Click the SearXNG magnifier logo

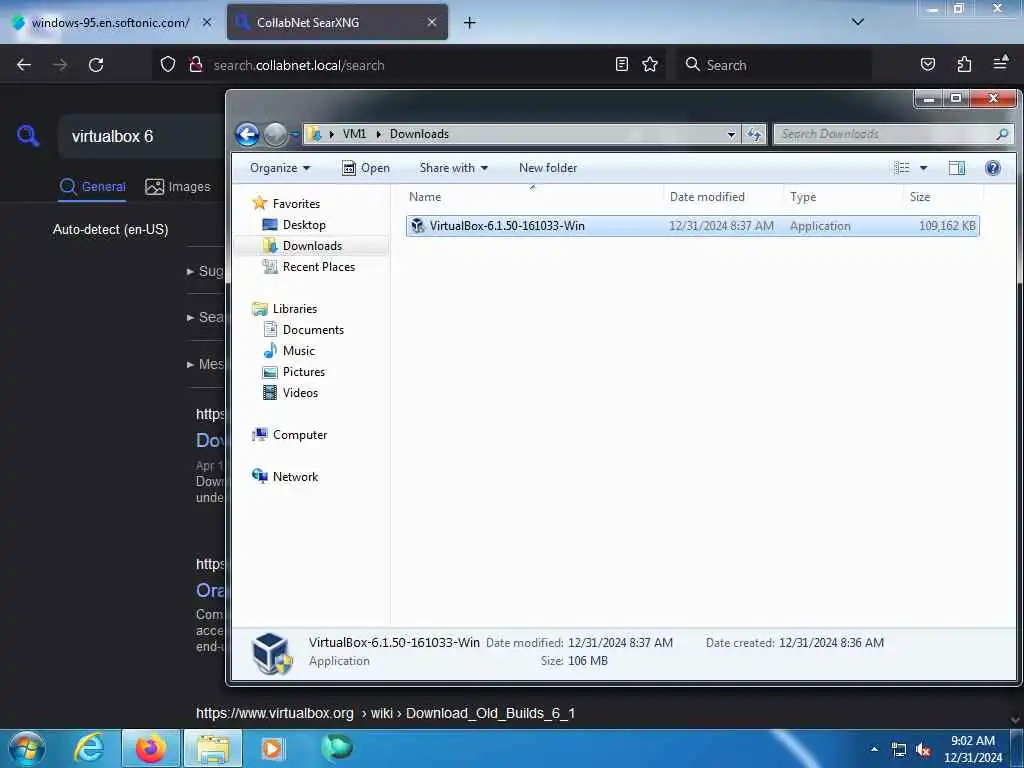(28, 136)
